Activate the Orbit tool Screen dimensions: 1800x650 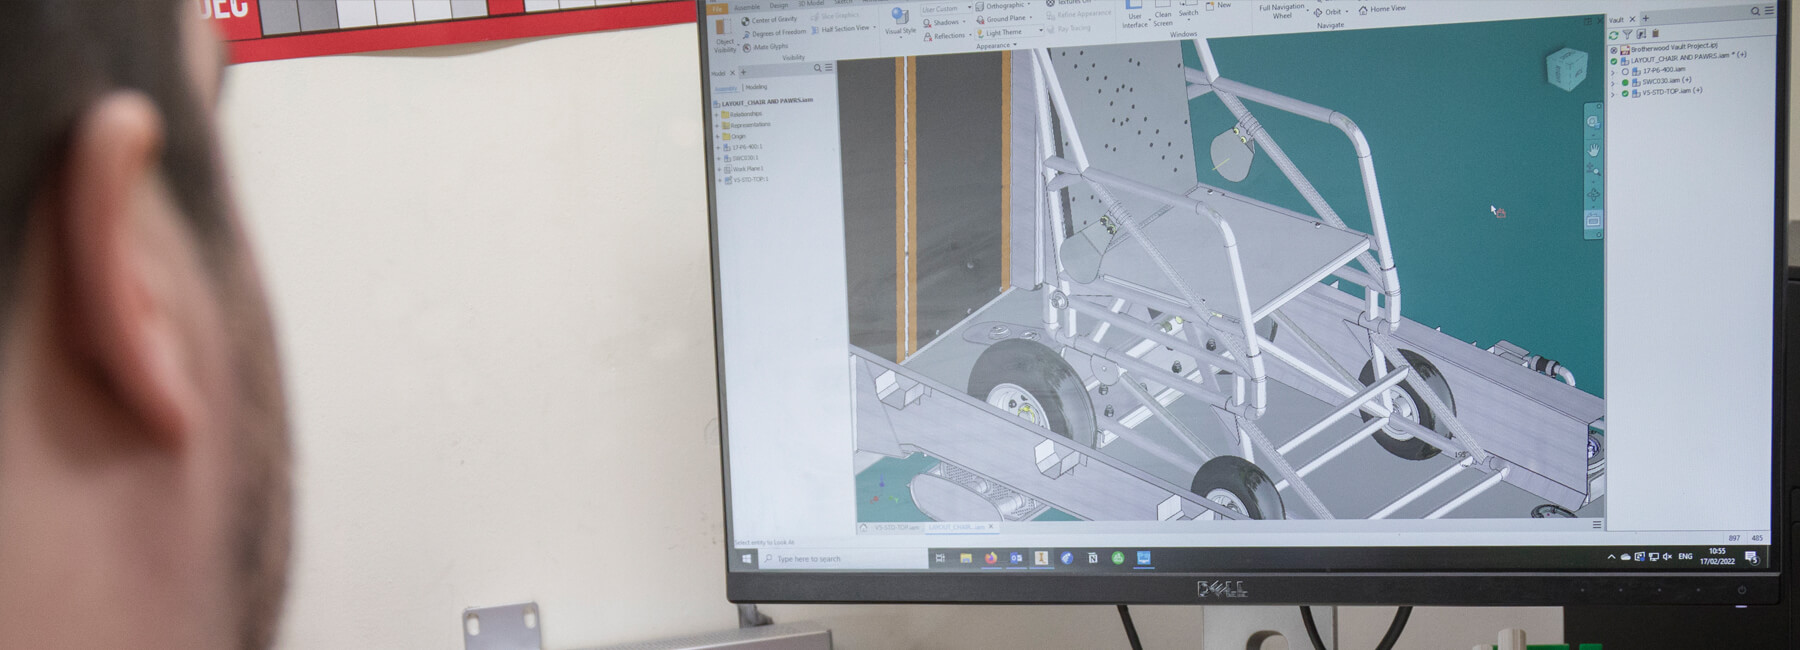(1328, 12)
